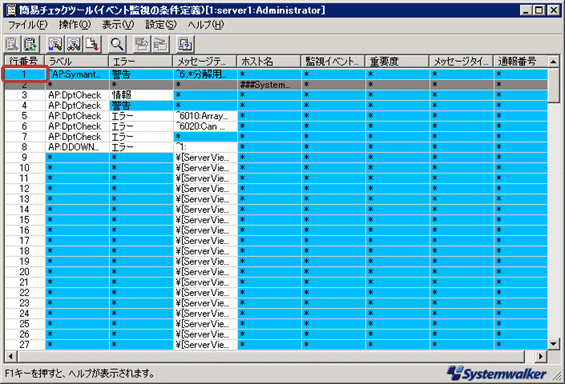The image size is (565, 384).
Task: Click AP:DptCheck label in row 3
Action: (77, 95)
